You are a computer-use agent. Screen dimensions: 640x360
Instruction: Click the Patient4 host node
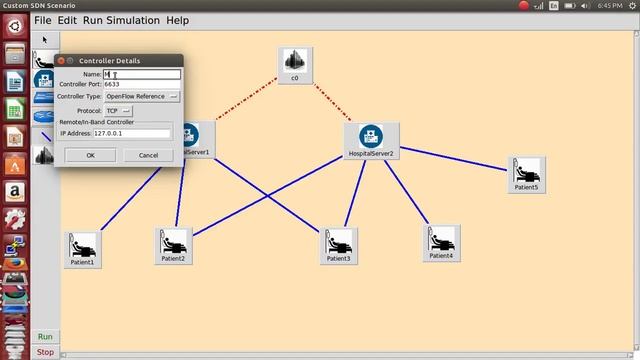tap(441, 243)
